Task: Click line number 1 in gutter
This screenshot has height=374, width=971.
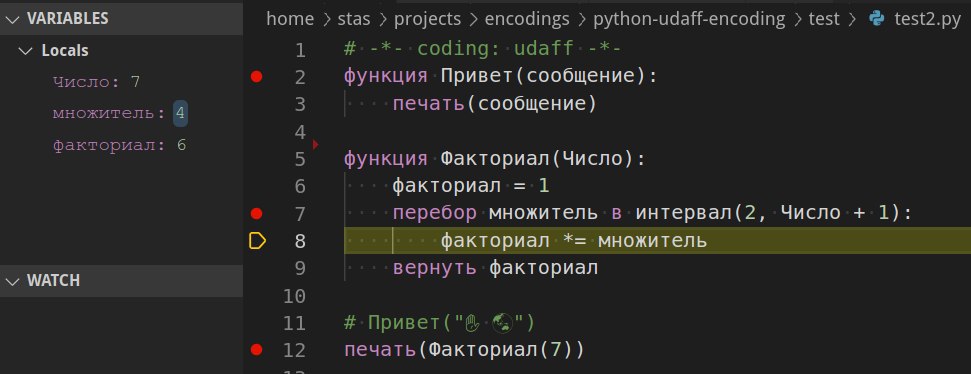Action: pos(300,50)
